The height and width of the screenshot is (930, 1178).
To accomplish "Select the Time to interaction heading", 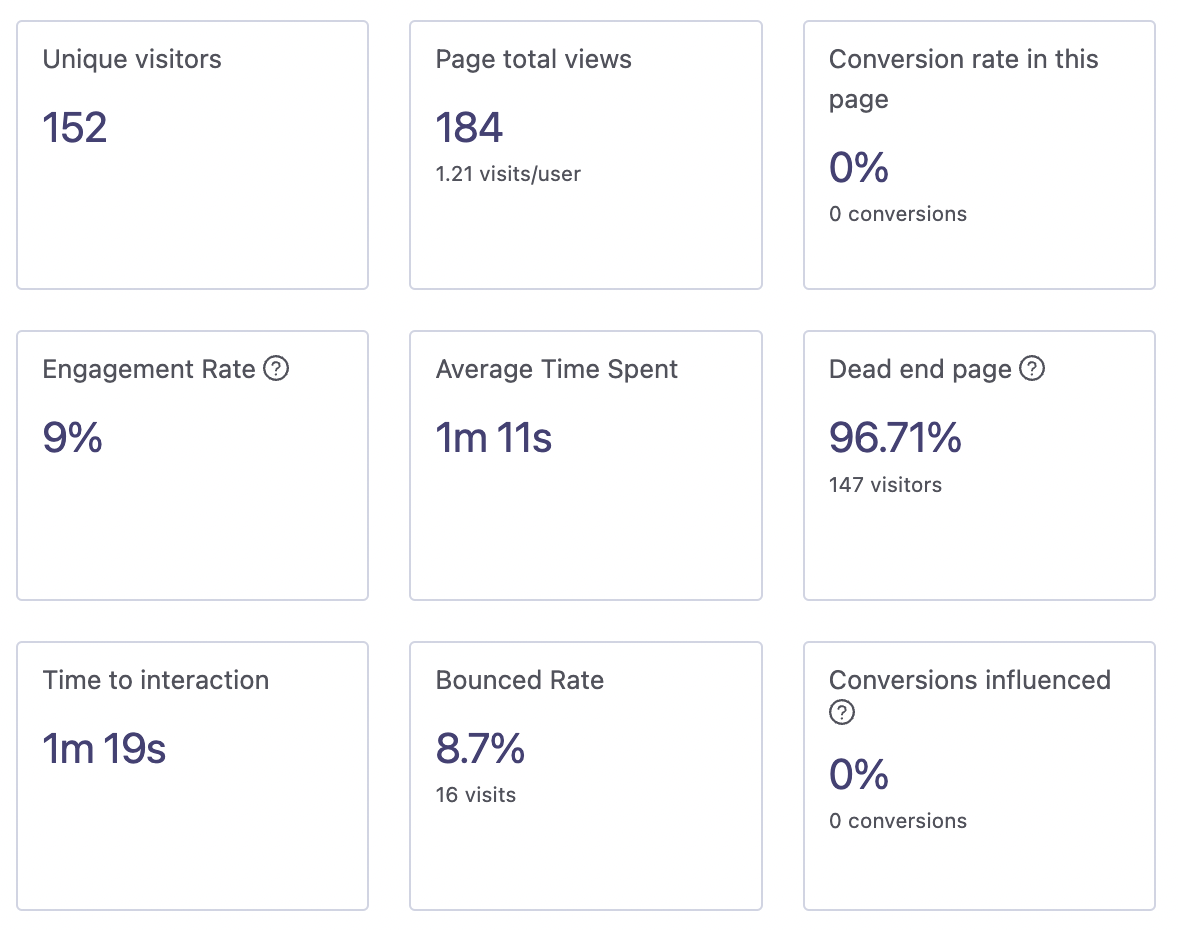I will pos(156,680).
